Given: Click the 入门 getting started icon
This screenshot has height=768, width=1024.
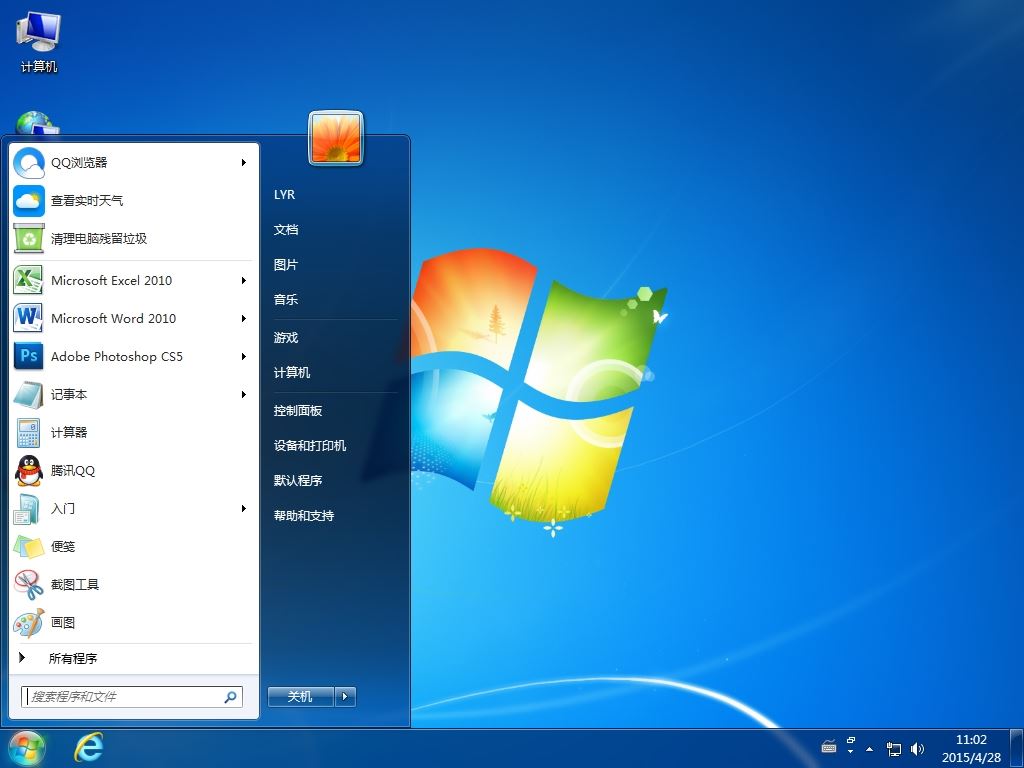Looking at the screenshot, I should coord(29,508).
